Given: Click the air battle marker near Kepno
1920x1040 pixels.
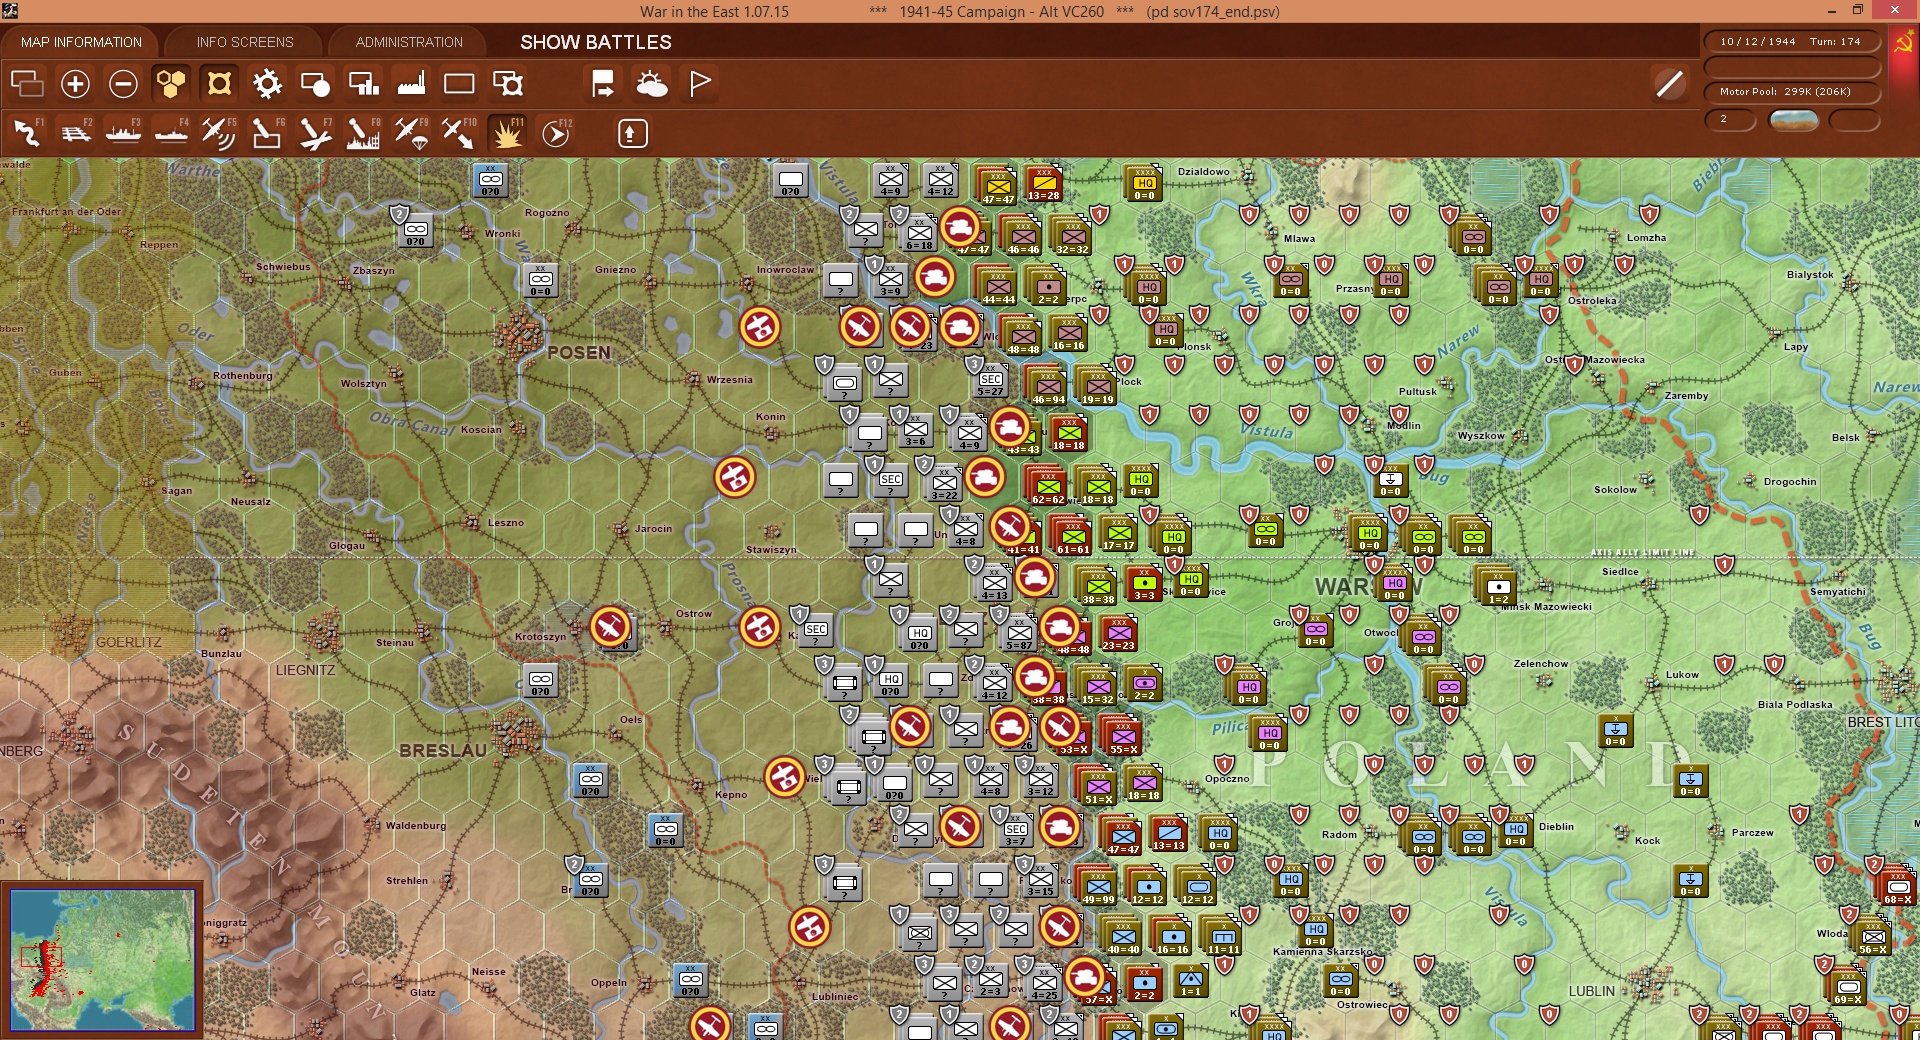Looking at the screenshot, I should coord(785,777).
